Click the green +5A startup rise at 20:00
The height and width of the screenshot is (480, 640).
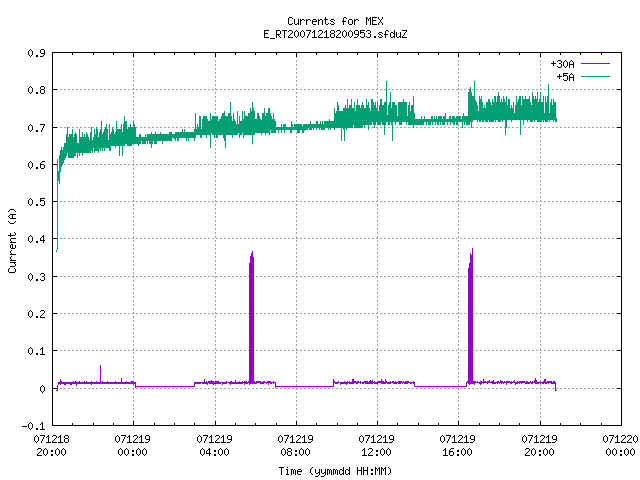point(58,204)
